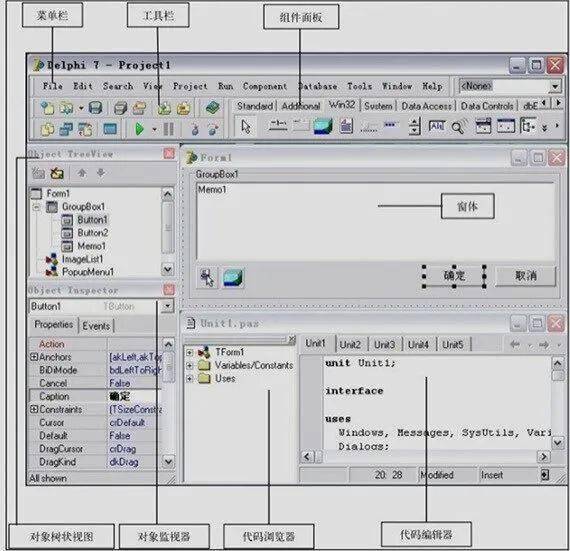The height and width of the screenshot is (551, 570).
Task: Click the ImageList component icon on Form1
Action: pos(233,278)
